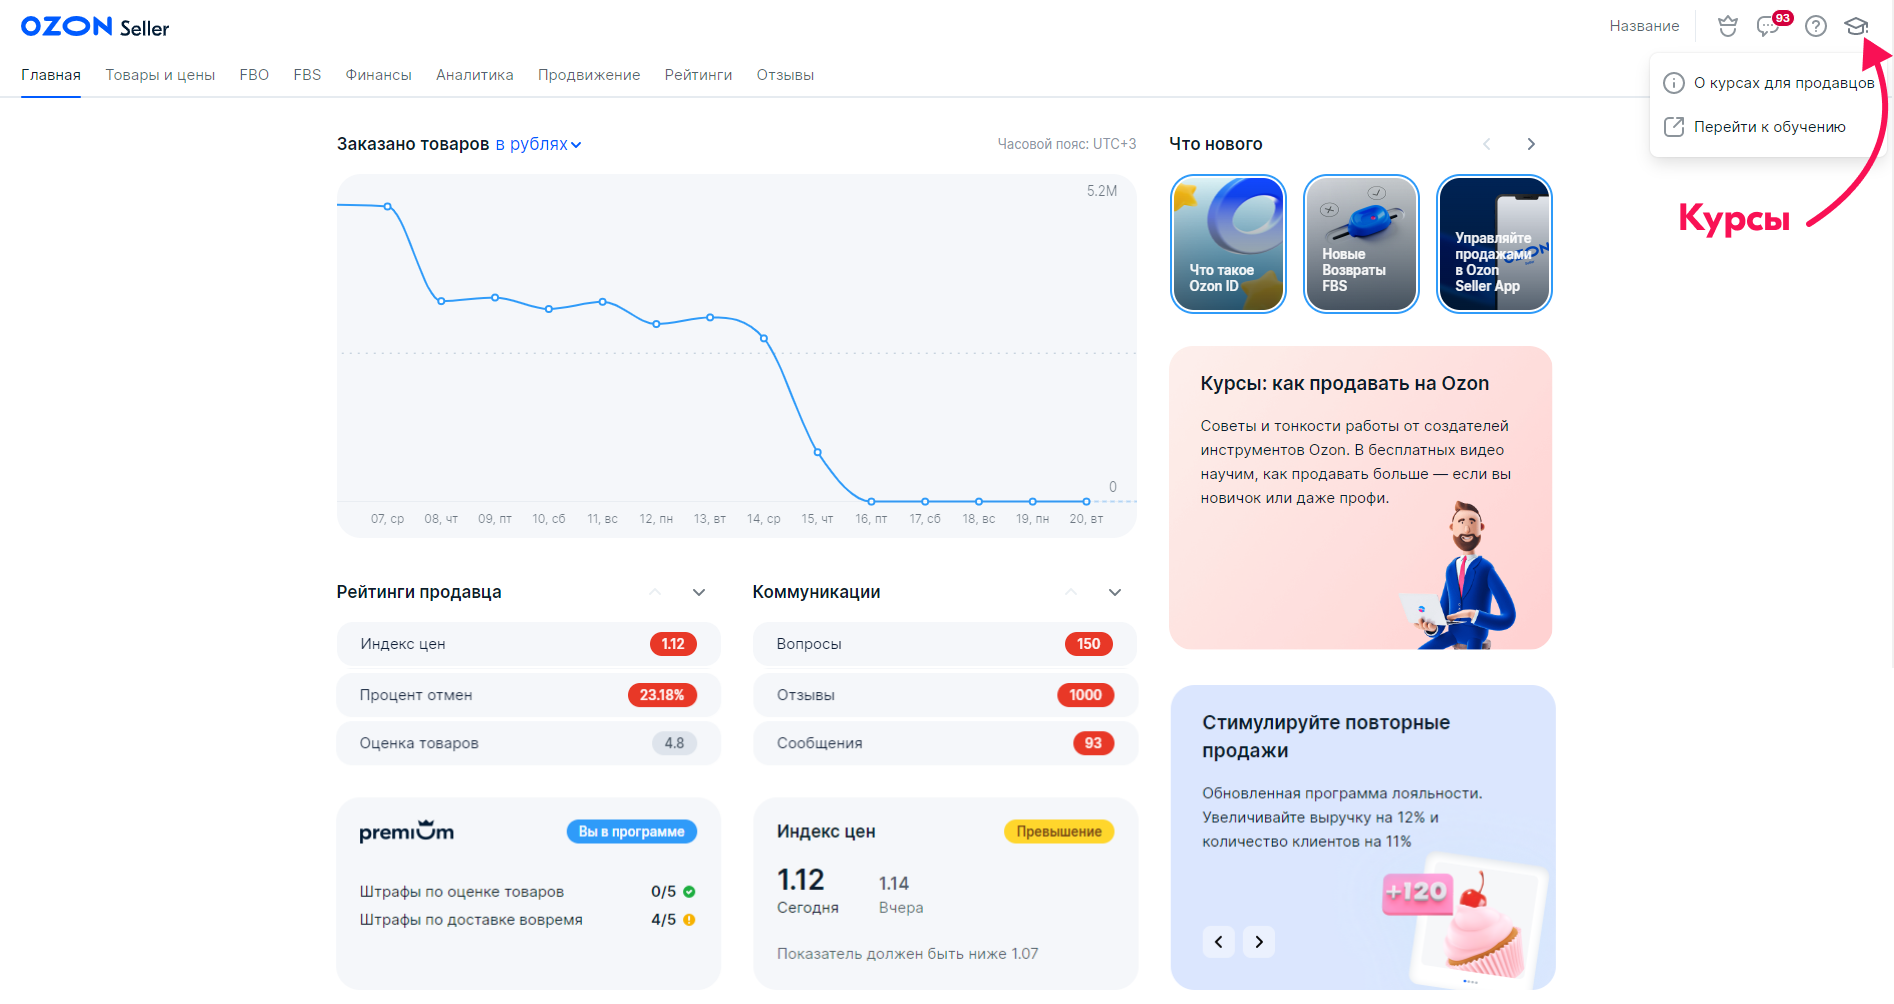Open 'Отзывы' communications row with 1000
The width and height of the screenshot is (1894, 1004).
(945, 695)
